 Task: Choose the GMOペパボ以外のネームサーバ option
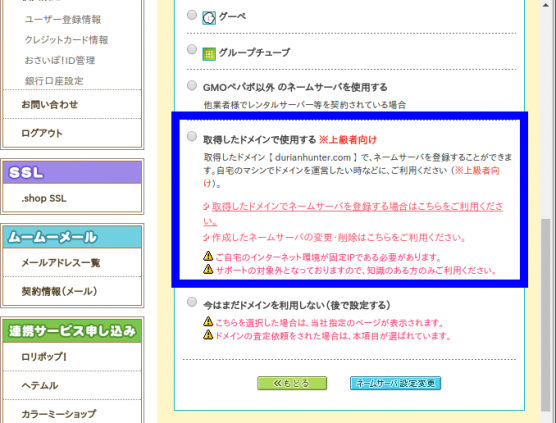tap(192, 85)
